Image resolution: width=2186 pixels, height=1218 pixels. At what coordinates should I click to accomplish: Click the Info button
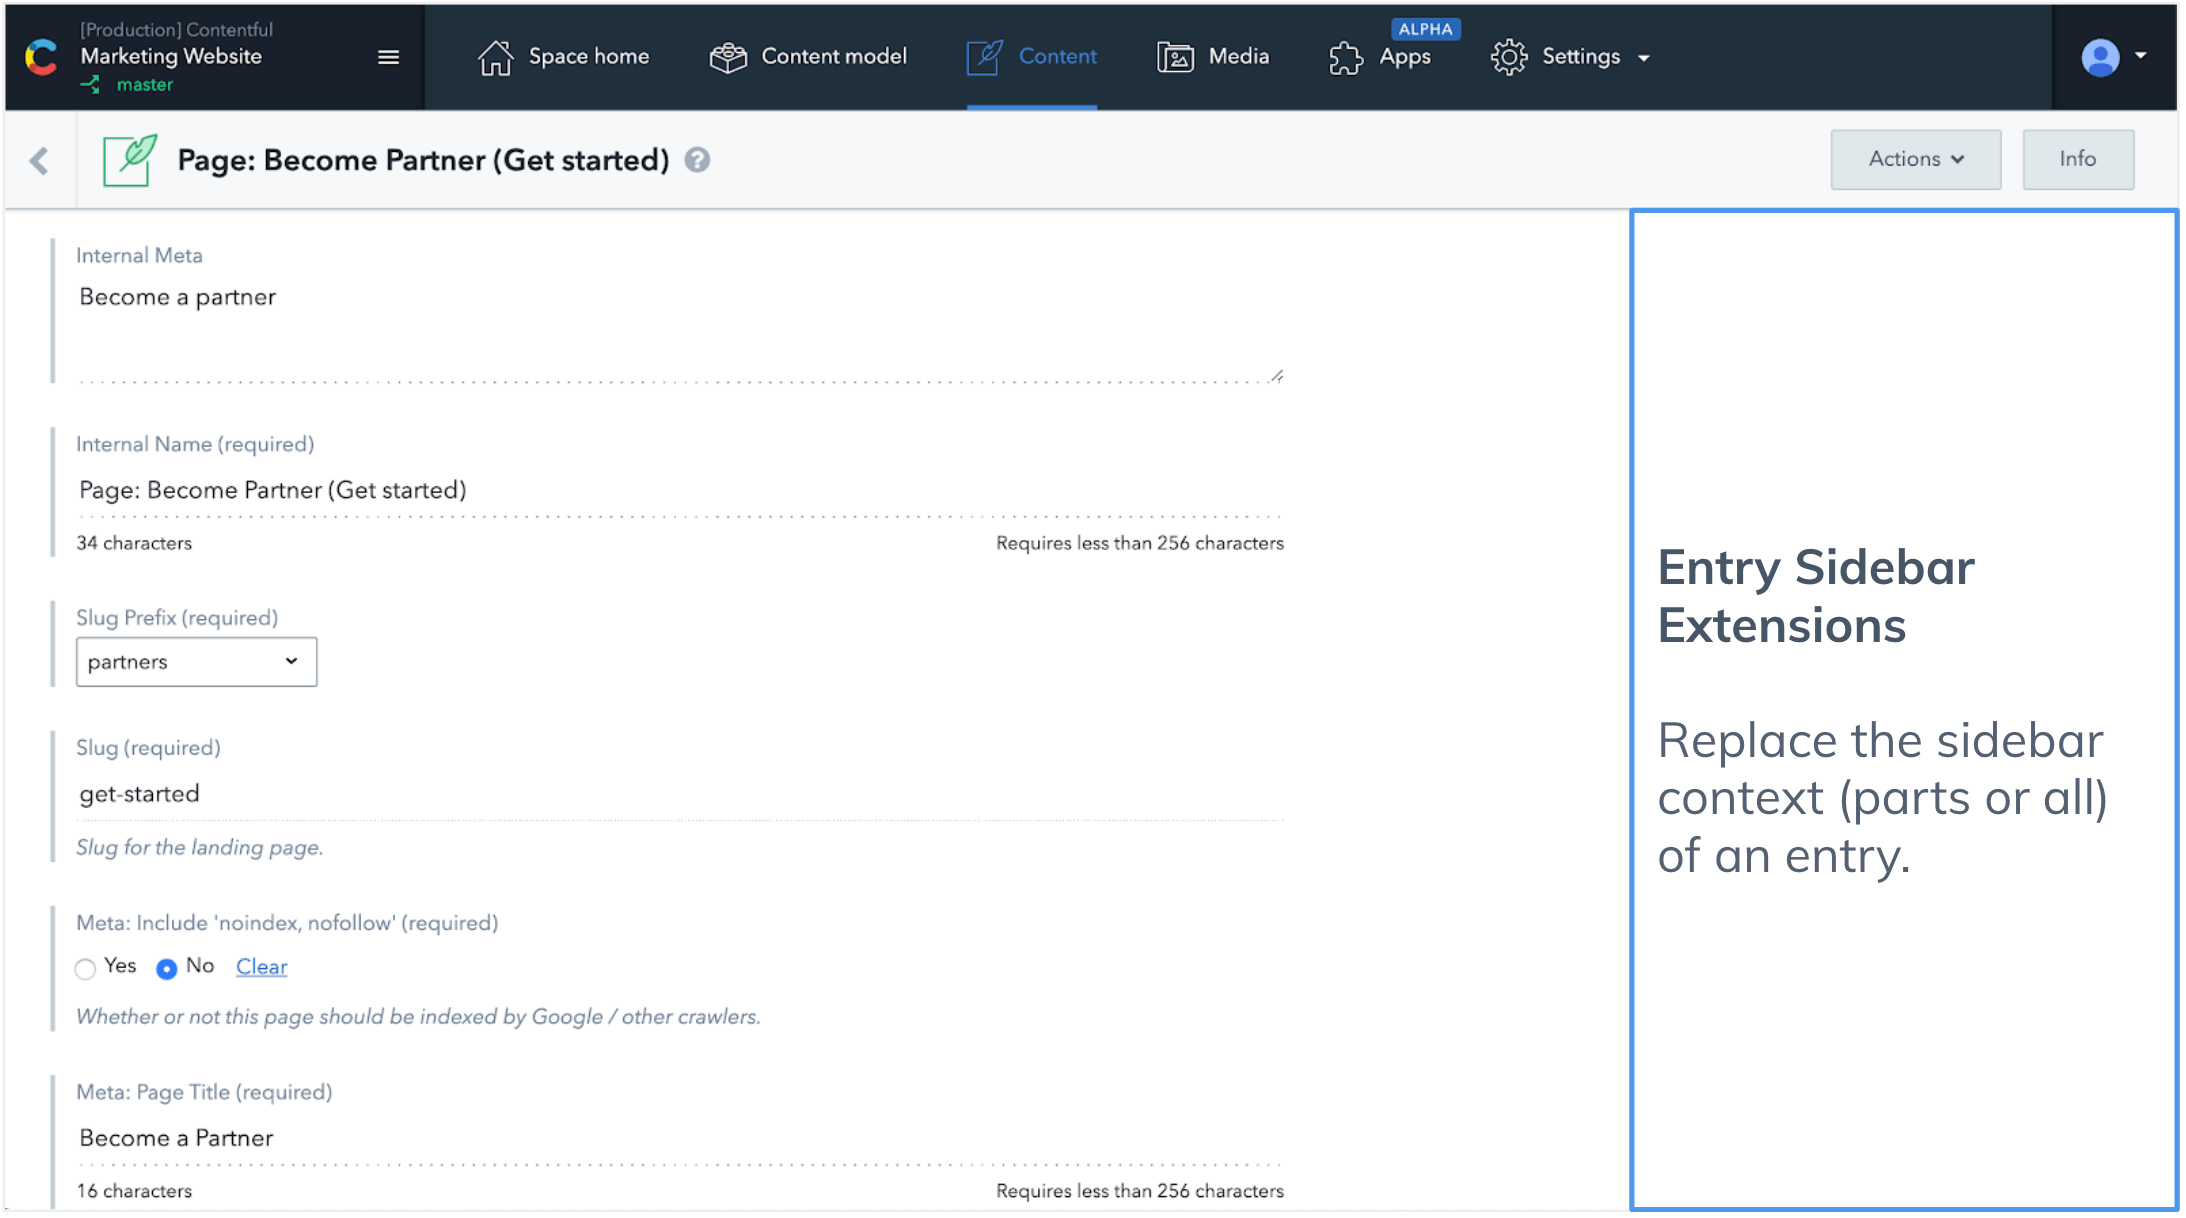point(2078,158)
